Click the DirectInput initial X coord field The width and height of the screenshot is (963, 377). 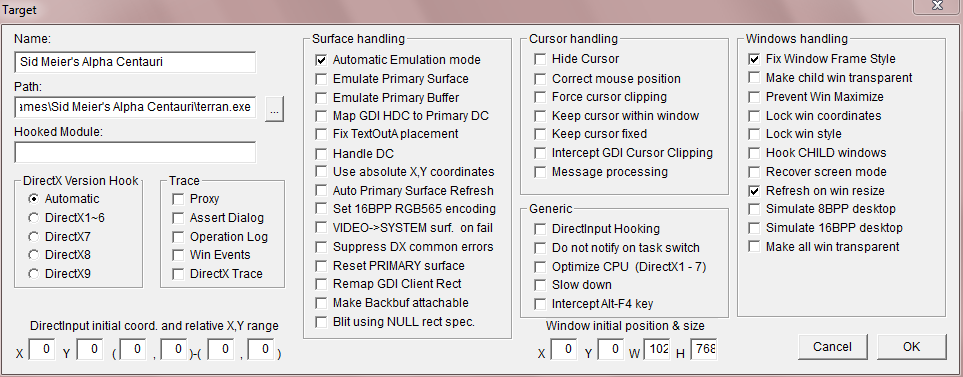(x=42, y=349)
